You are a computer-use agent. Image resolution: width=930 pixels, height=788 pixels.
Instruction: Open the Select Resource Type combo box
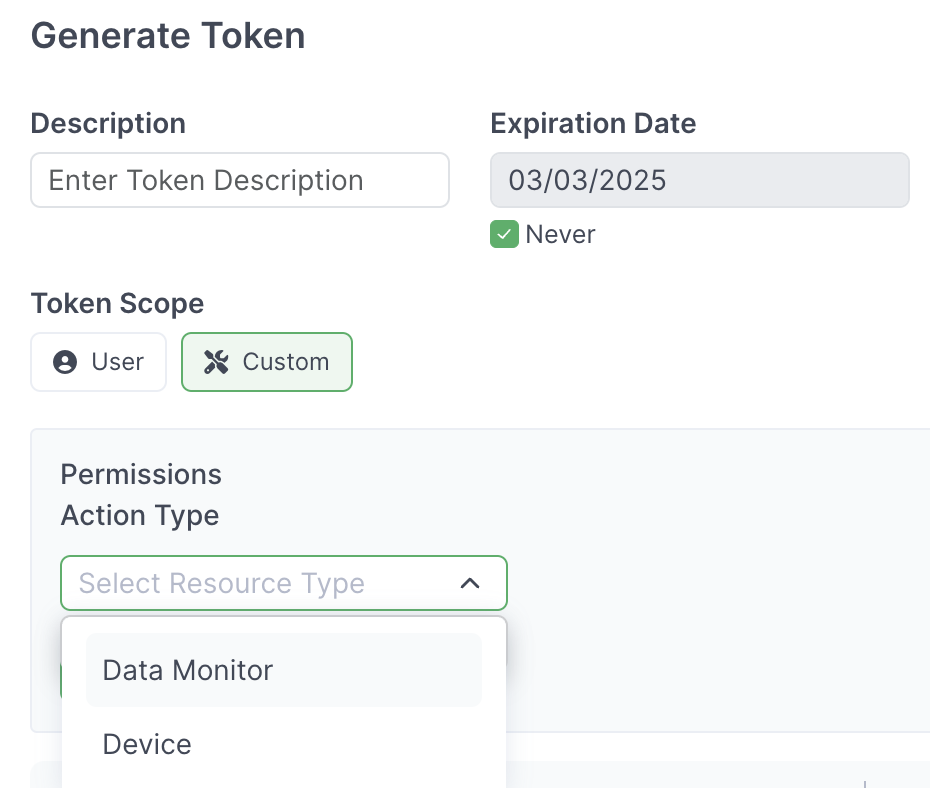pyautogui.click(x=284, y=583)
